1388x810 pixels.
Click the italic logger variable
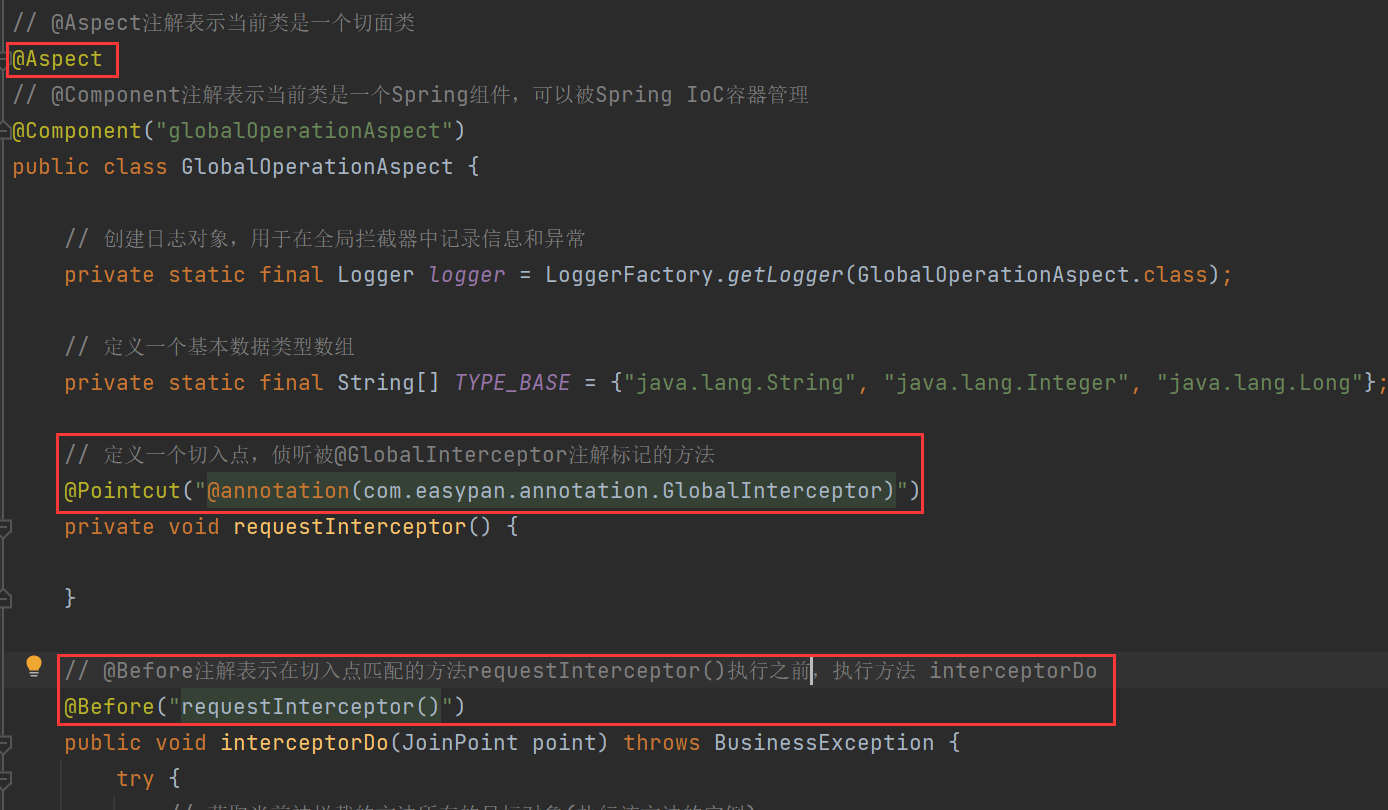tap(467, 275)
